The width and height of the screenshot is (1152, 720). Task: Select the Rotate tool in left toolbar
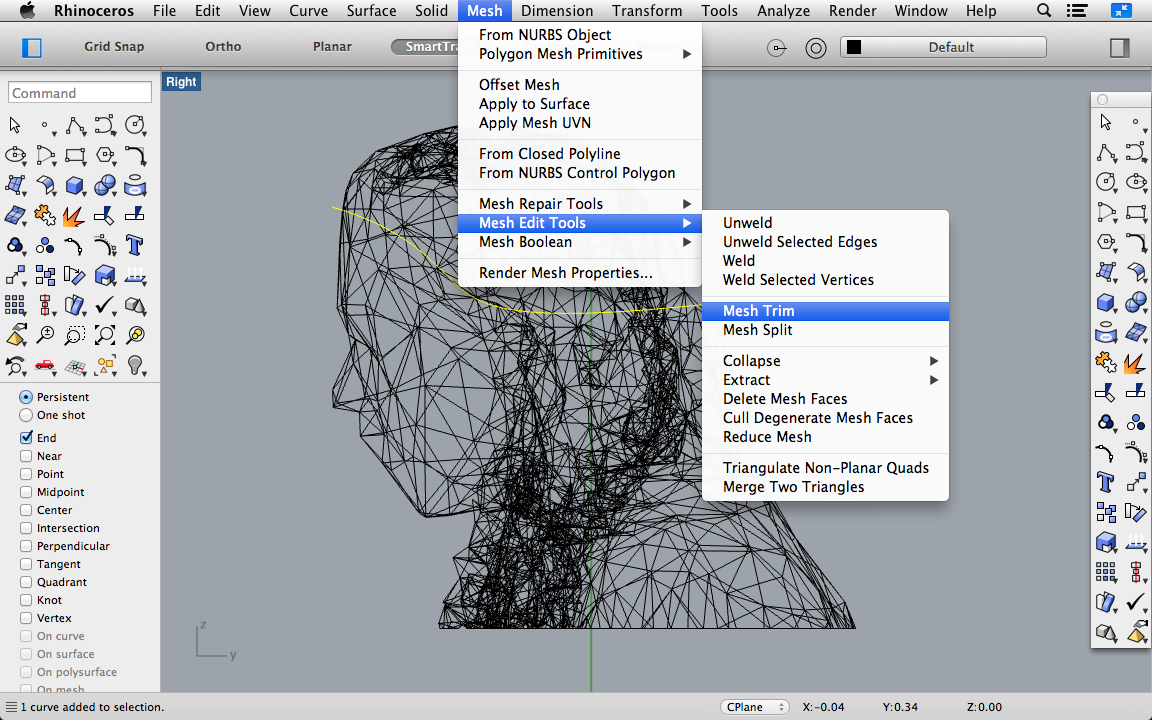click(74, 276)
